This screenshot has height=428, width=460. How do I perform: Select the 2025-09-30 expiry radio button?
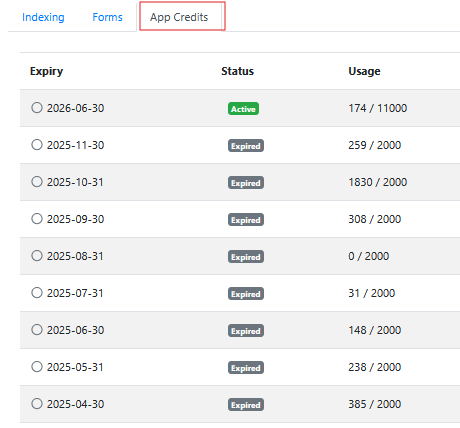(x=37, y=219)
